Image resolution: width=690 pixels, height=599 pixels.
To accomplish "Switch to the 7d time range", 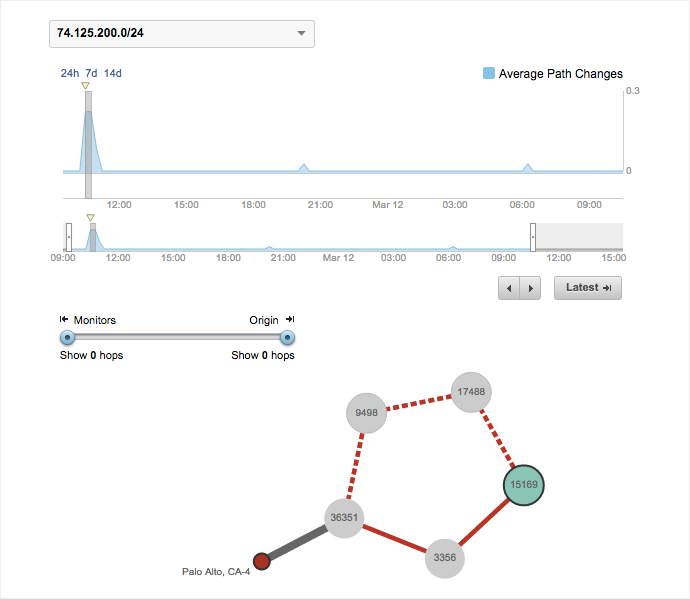I will click(91, 73).
